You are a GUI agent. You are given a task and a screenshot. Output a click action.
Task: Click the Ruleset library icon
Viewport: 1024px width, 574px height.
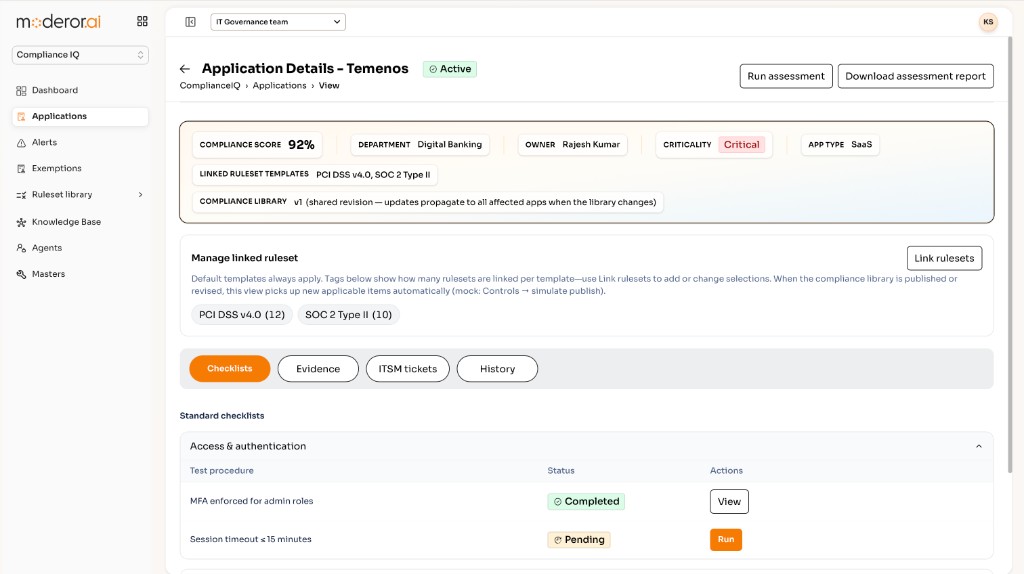(21, 195)
